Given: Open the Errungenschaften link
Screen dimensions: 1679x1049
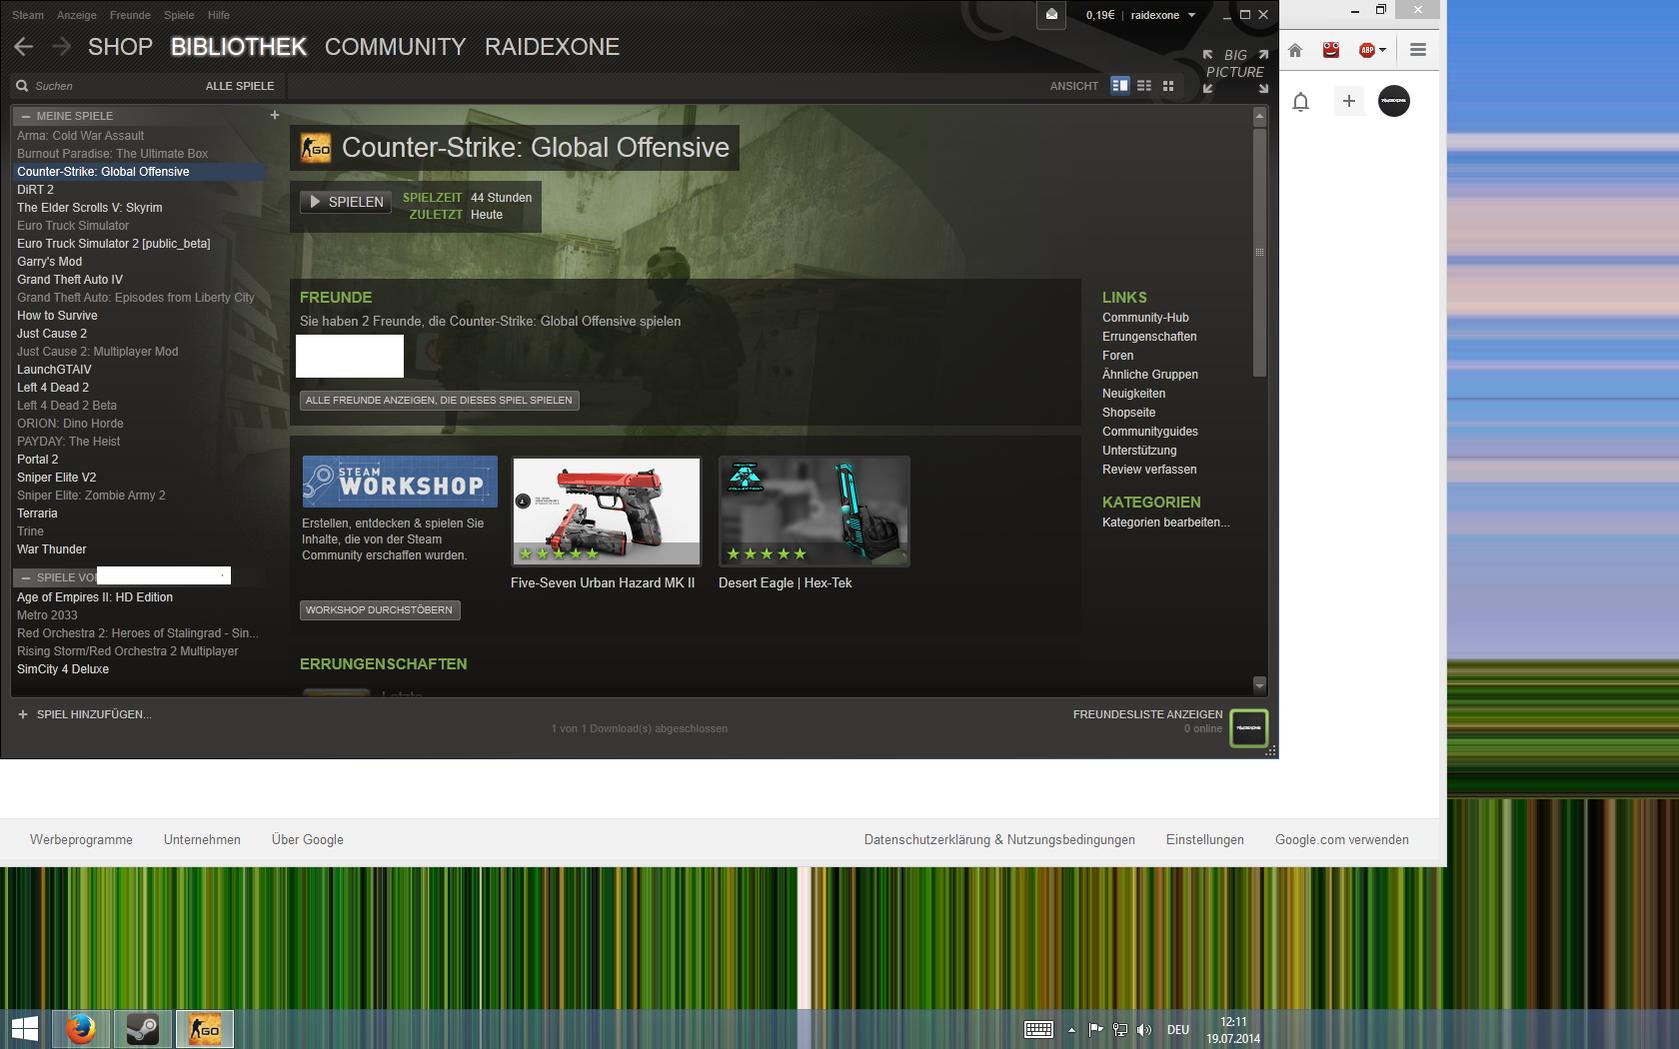Looking at the screenshot, I should [x=1149, y=337].
